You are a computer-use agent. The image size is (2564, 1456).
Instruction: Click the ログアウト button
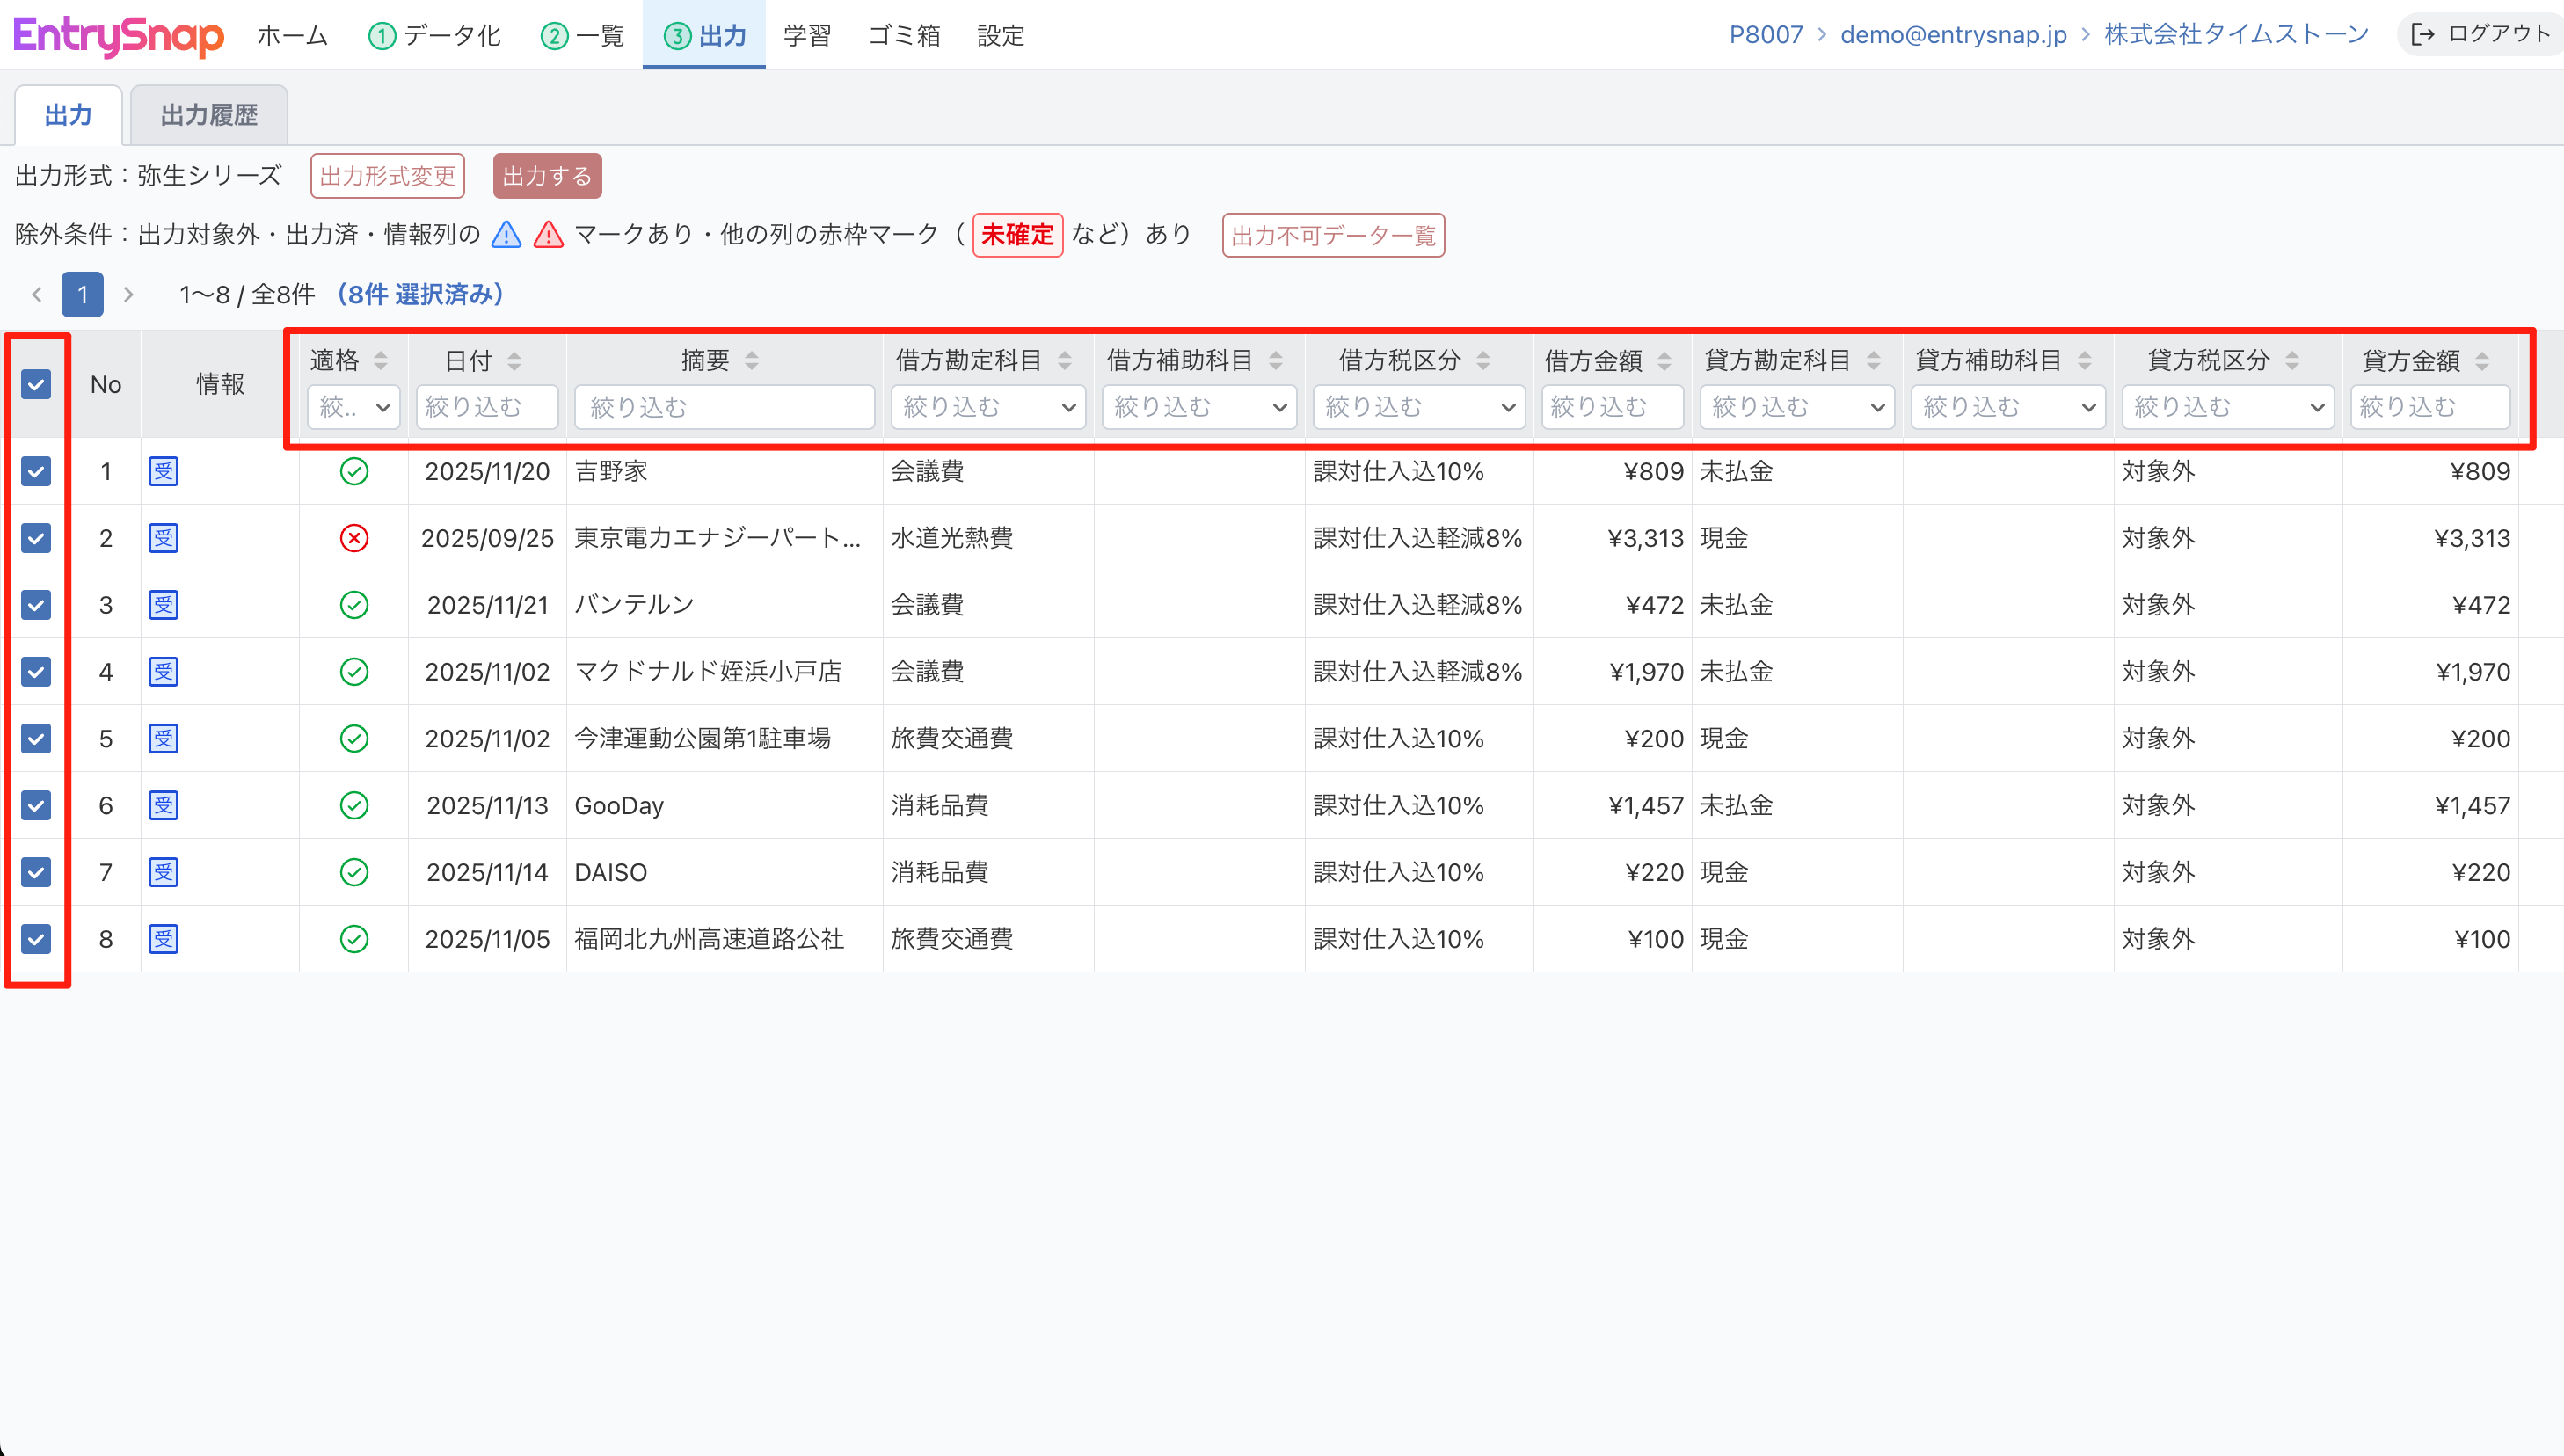tap(2481, 34)
